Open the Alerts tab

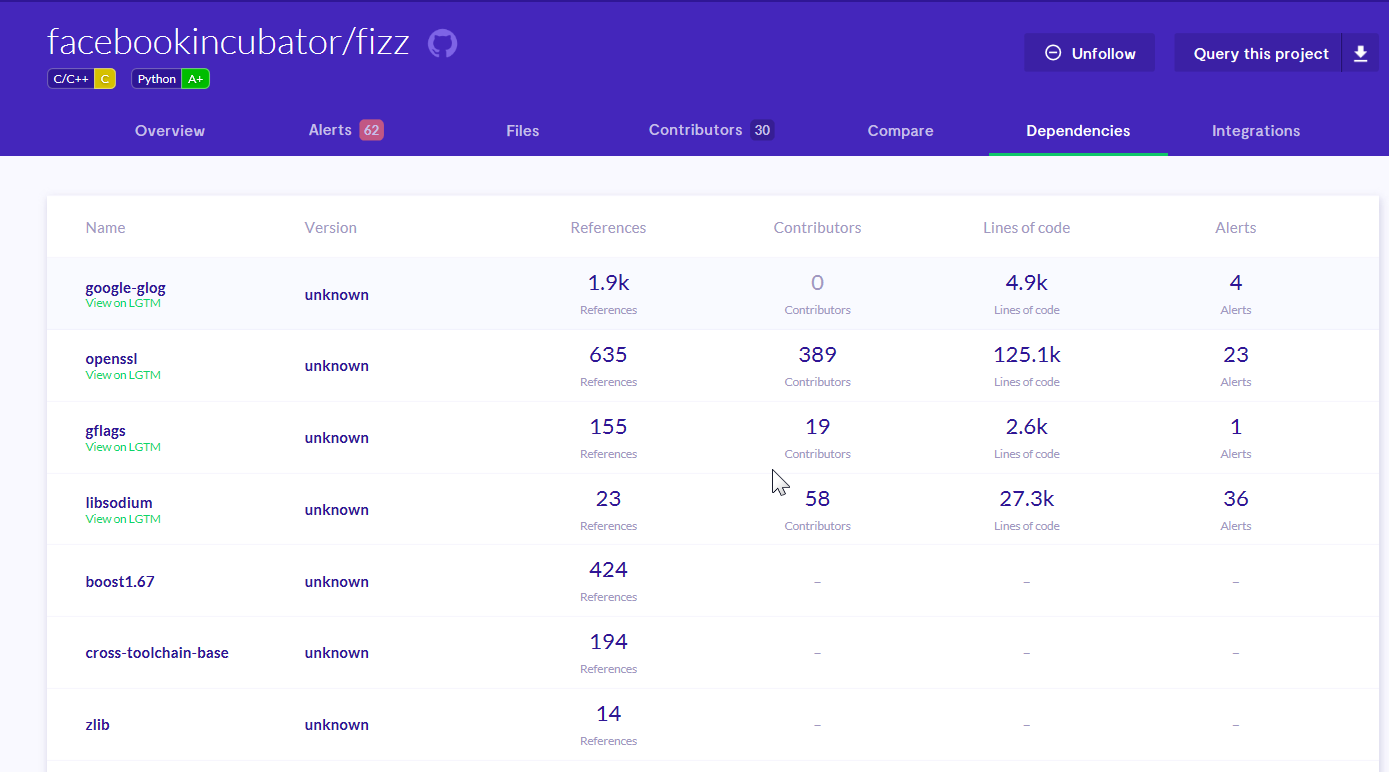346,130
